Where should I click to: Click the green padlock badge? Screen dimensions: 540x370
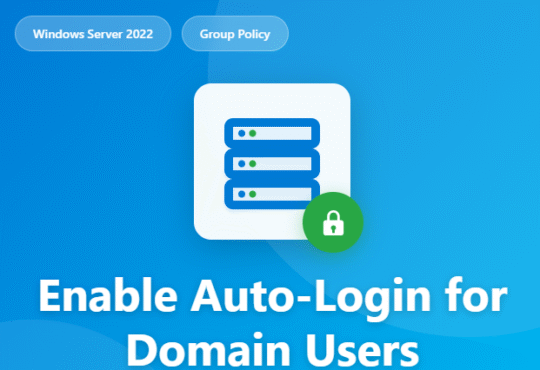[333, 223]
